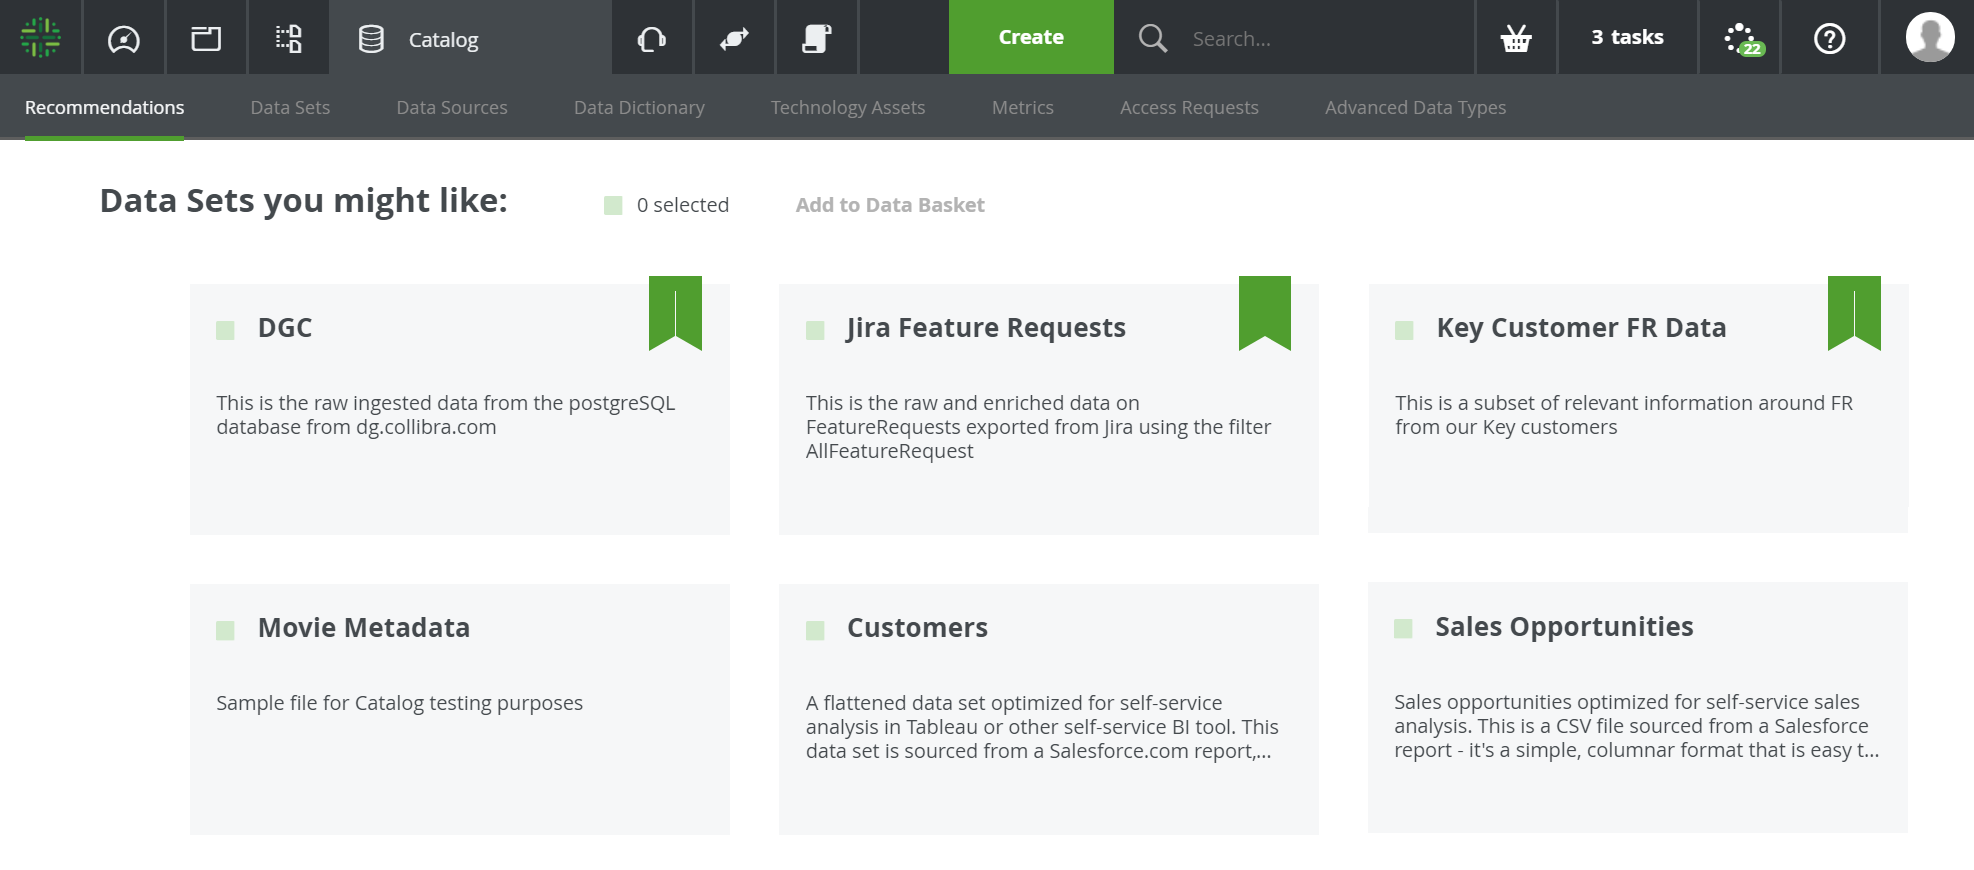Go to the Access Requests tab

pos(1189,107)
